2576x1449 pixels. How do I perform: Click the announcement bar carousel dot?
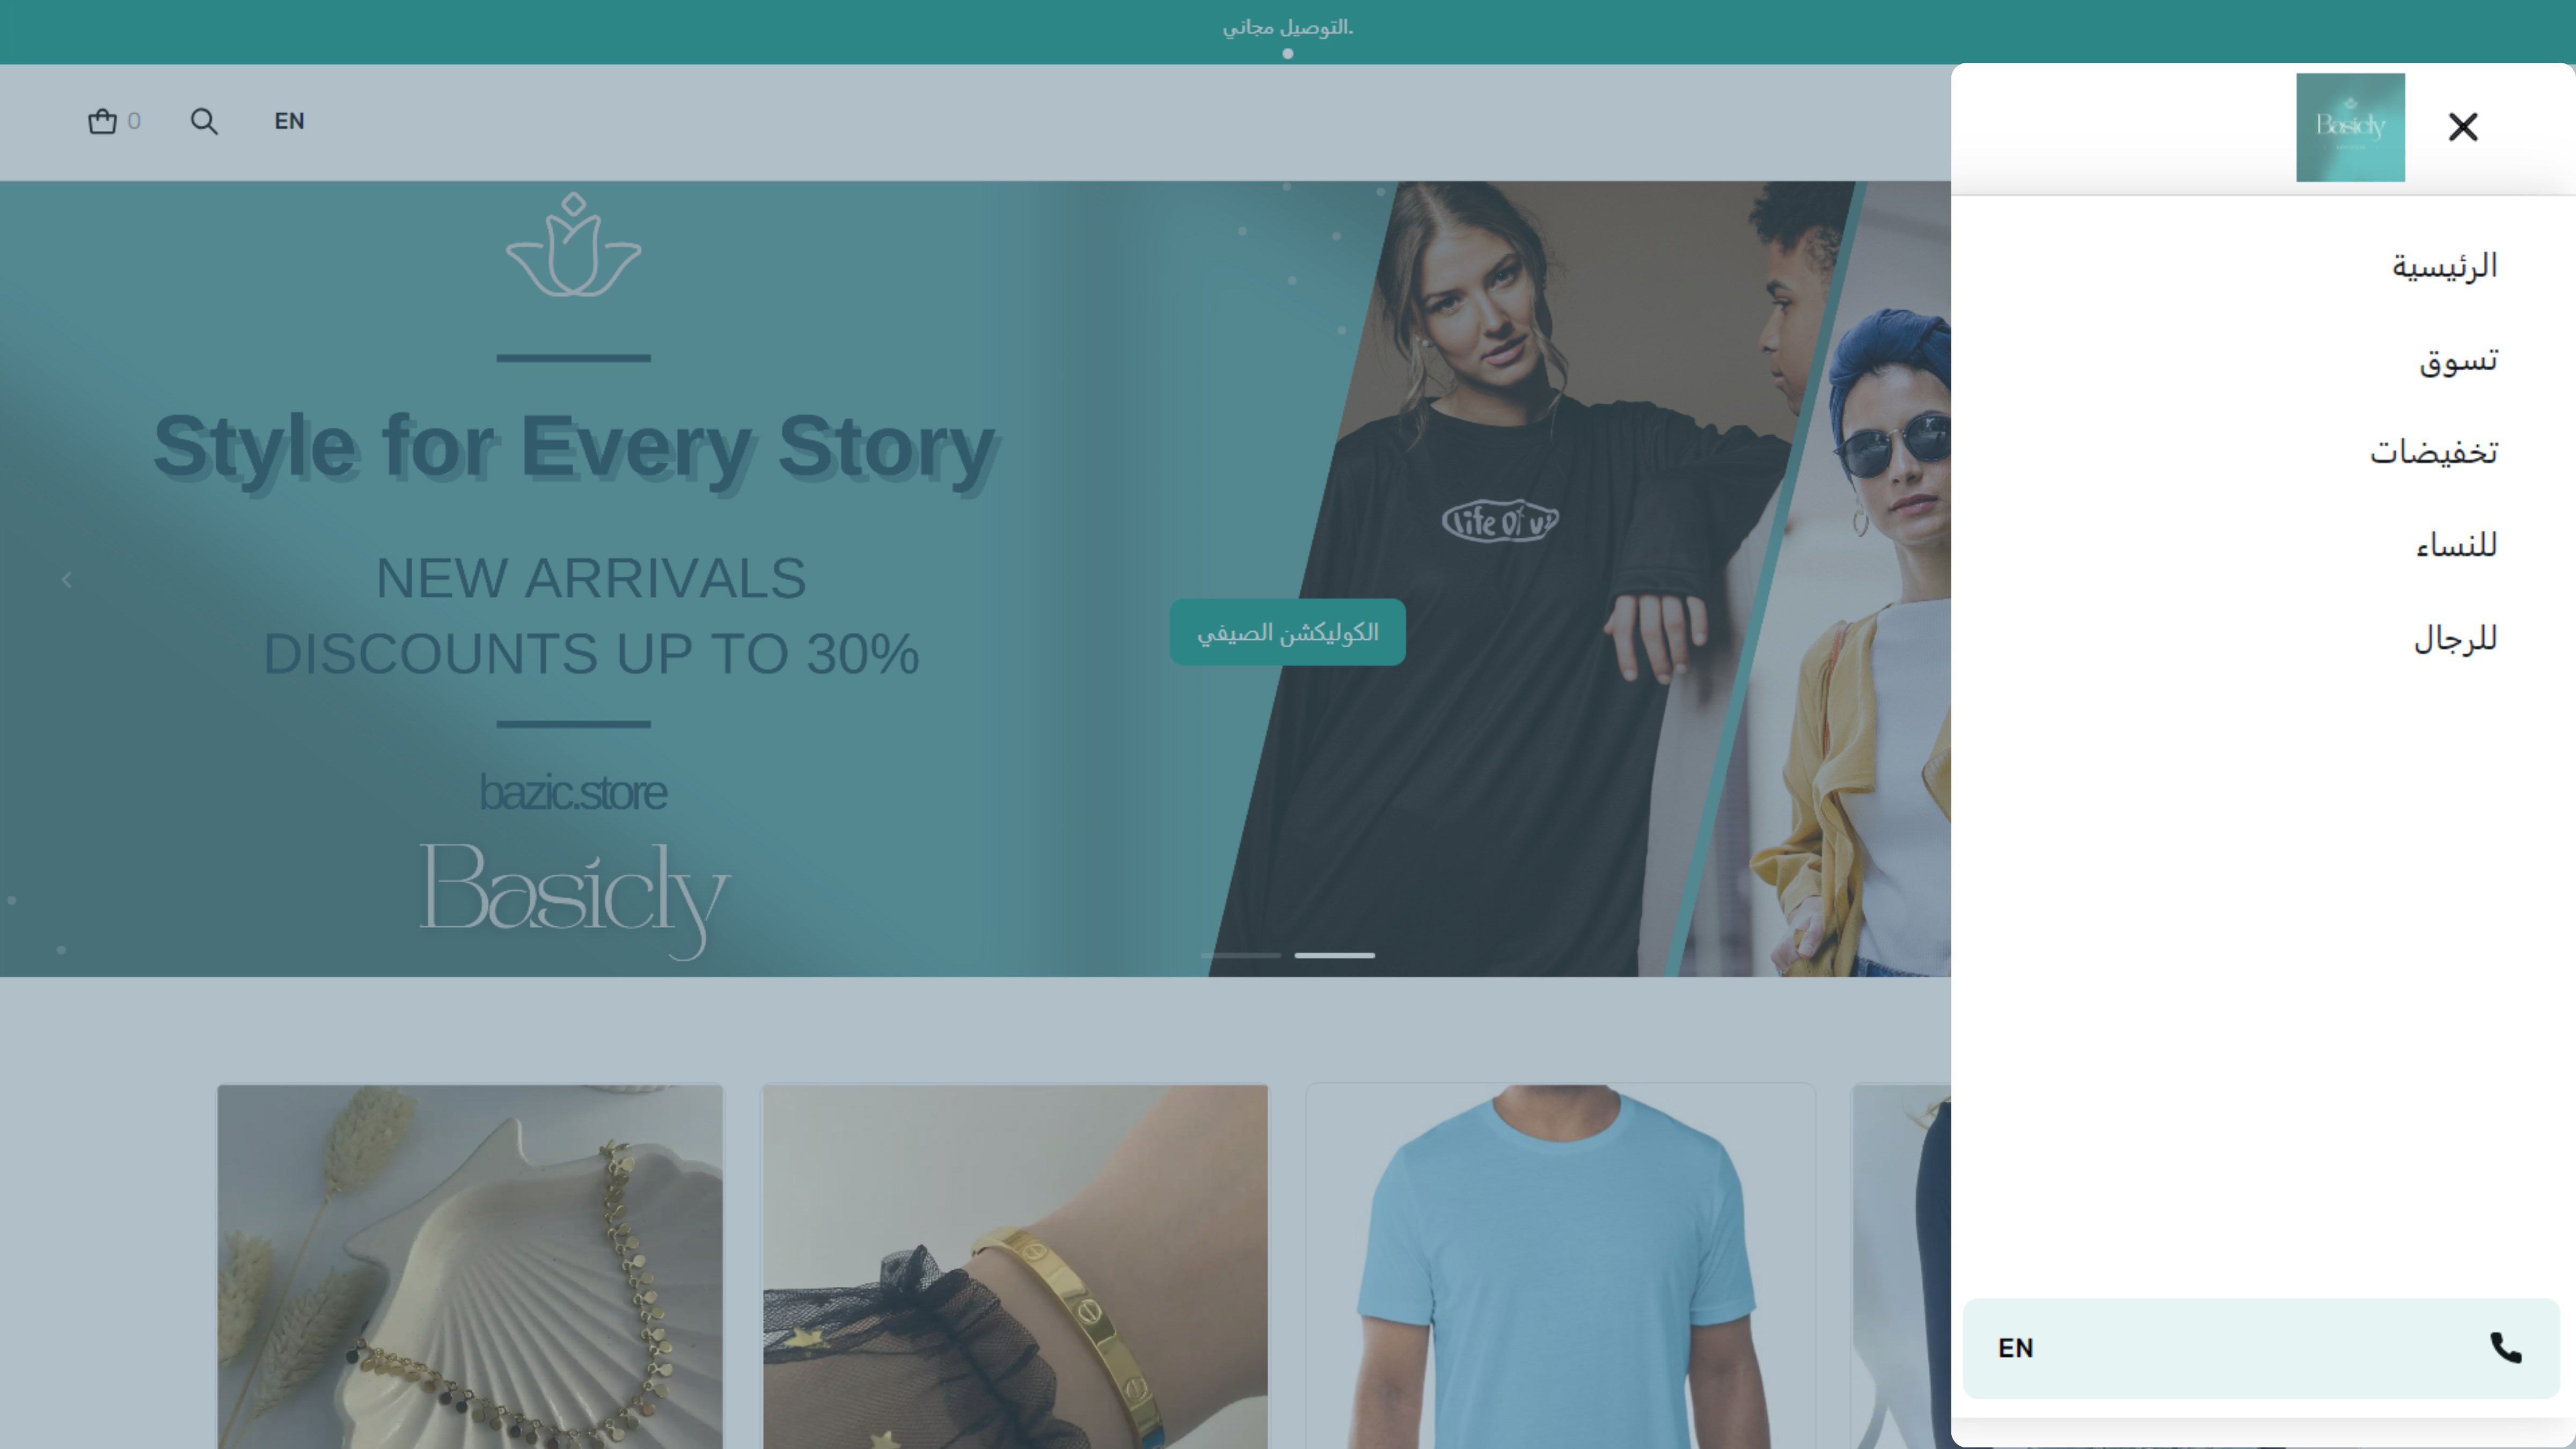[1288, 54]
